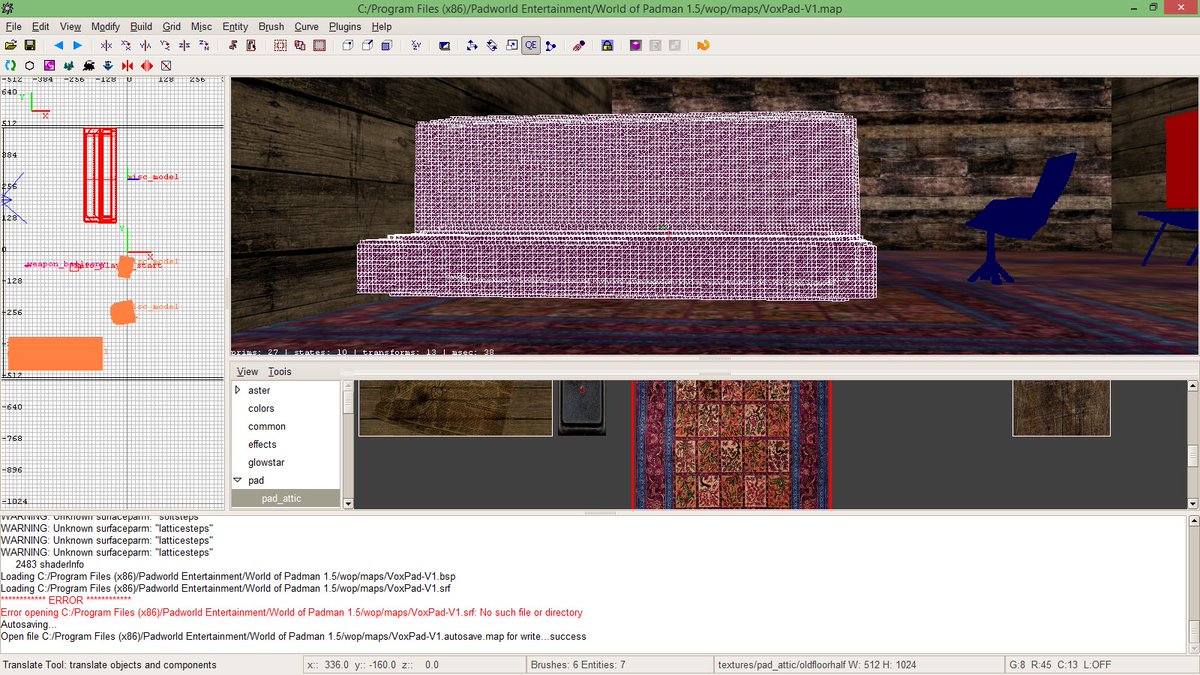
Task: Hollow the selected brush
Action: coord(319,45)
